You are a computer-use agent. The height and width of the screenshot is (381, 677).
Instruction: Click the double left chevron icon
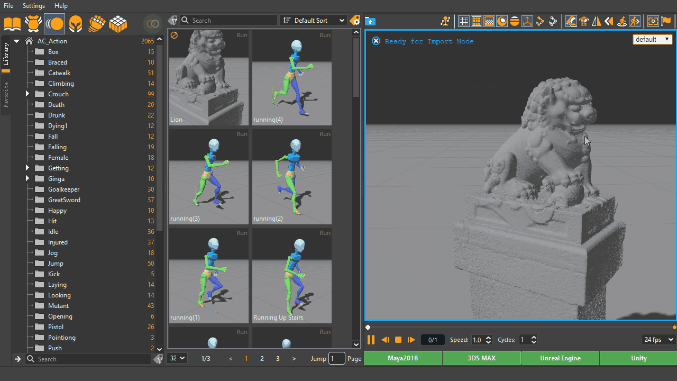pyautogui.click(x=609, y=21)
